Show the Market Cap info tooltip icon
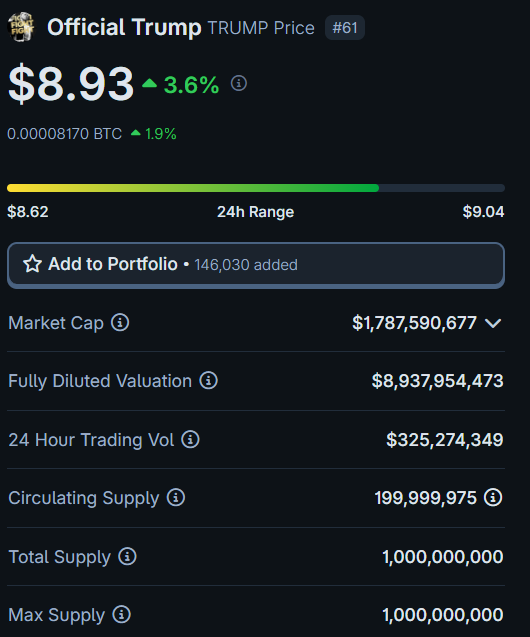 tap(120, 323)
